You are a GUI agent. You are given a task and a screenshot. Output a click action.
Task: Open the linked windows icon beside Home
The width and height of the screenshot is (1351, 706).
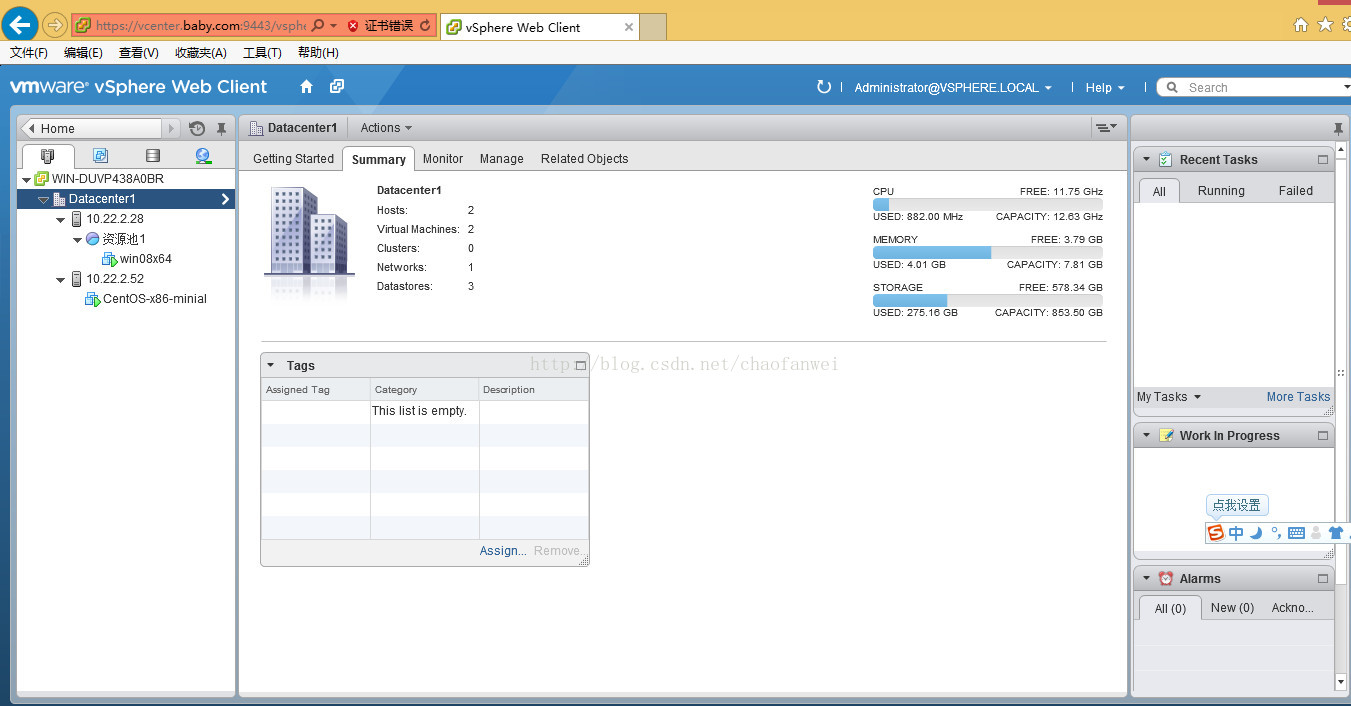click(337, 87)
